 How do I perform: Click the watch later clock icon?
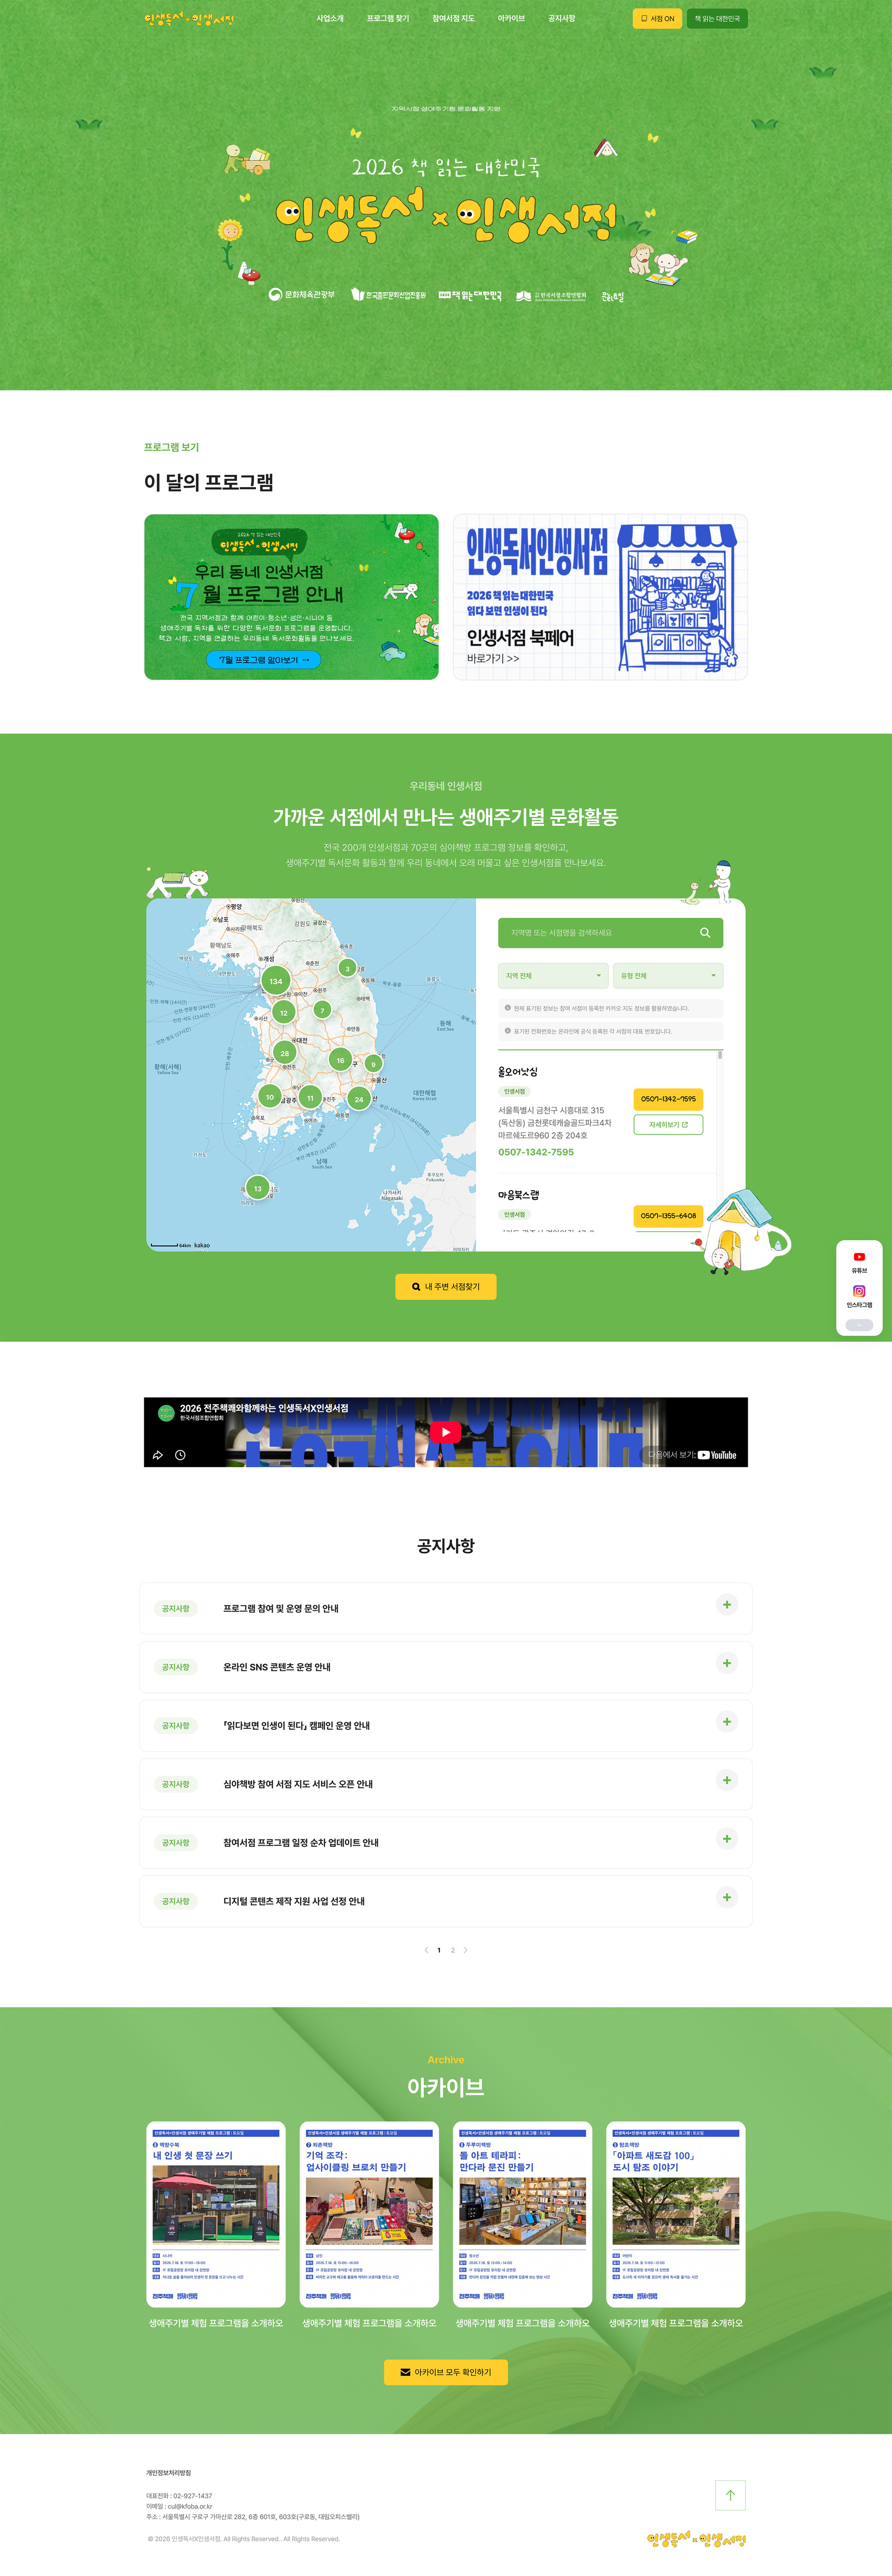point(180,1455)
